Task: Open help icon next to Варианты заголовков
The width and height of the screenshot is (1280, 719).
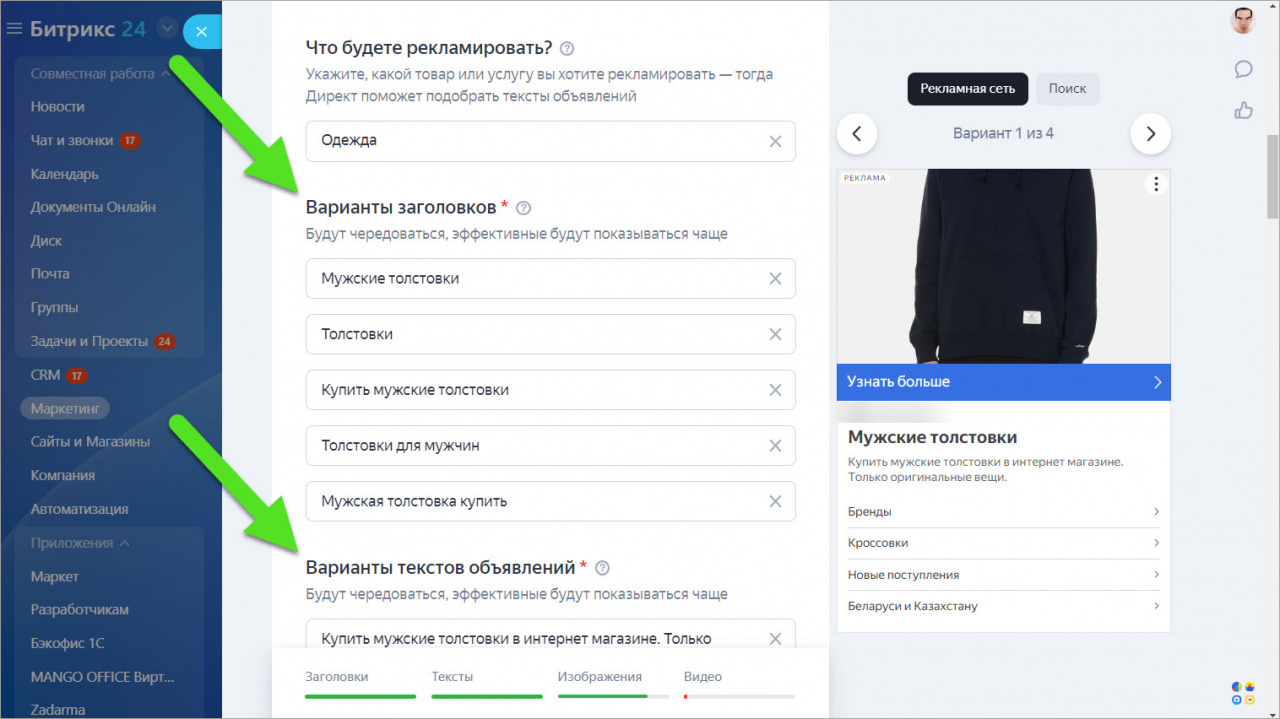Action: [x=523, y=208]
